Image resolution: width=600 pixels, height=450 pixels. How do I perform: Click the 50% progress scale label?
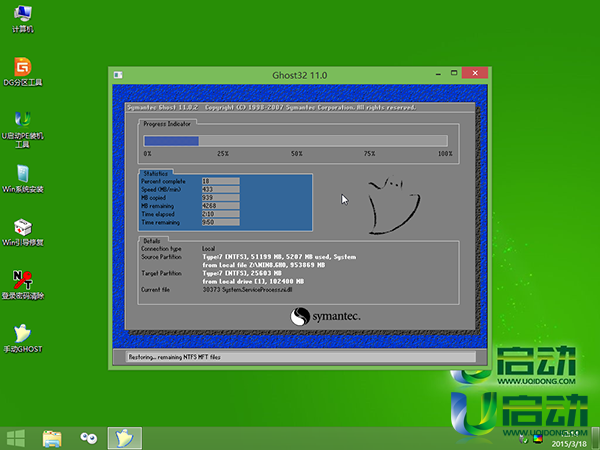tap(297, 153)
